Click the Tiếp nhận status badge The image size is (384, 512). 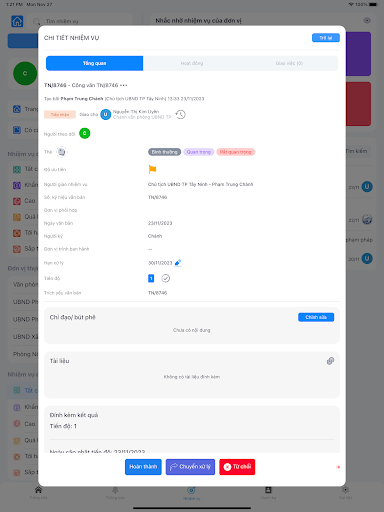click(x=60, y=115)
